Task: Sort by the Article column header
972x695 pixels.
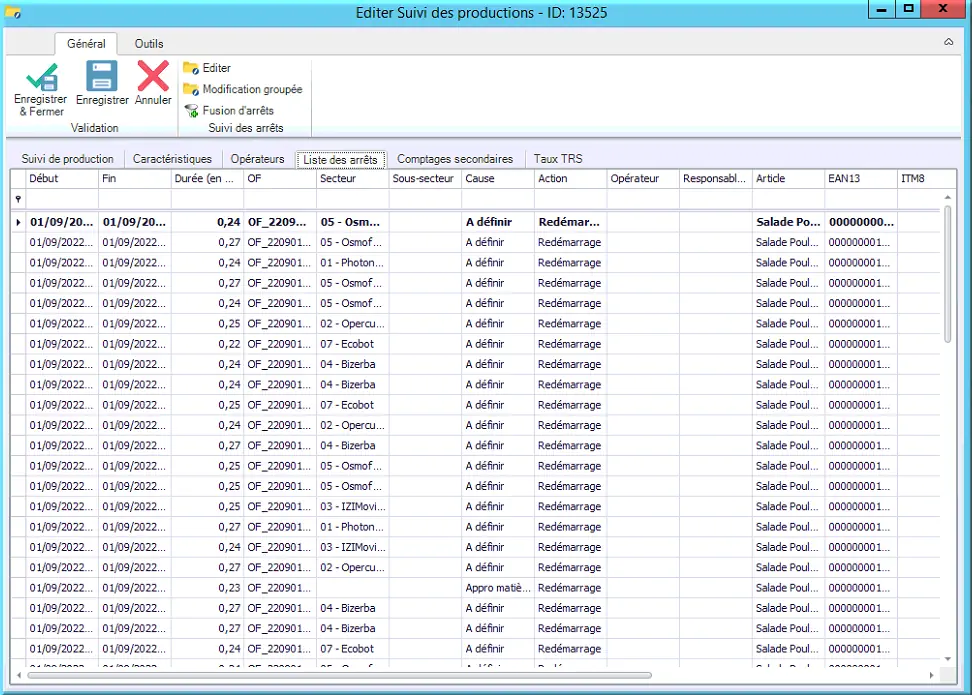Action: 787,179
